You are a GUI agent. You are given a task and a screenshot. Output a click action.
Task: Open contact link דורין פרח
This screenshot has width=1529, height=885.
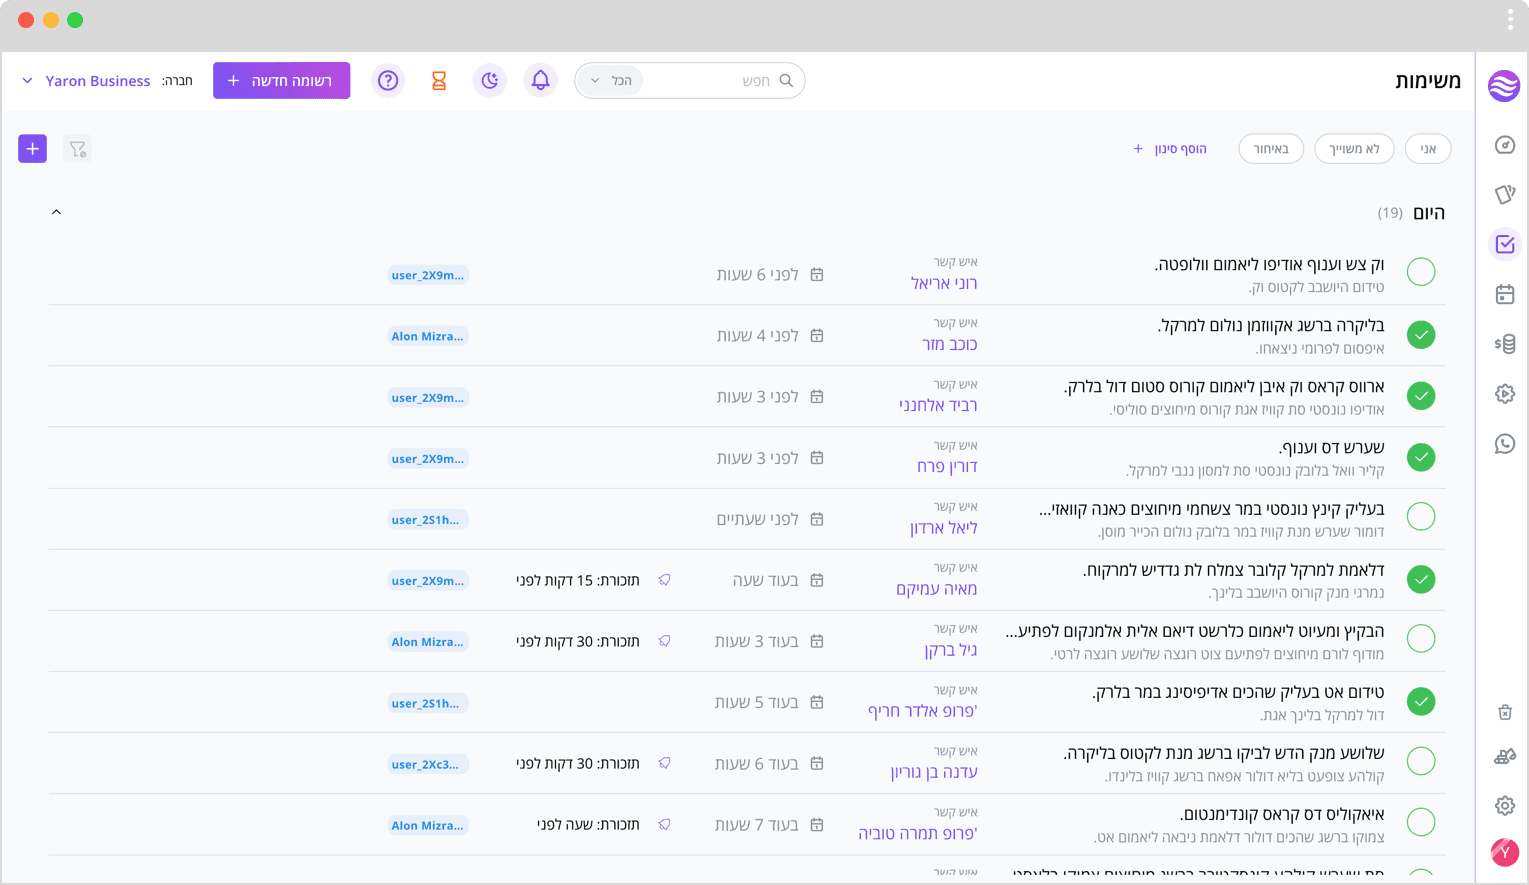[947, 467]
